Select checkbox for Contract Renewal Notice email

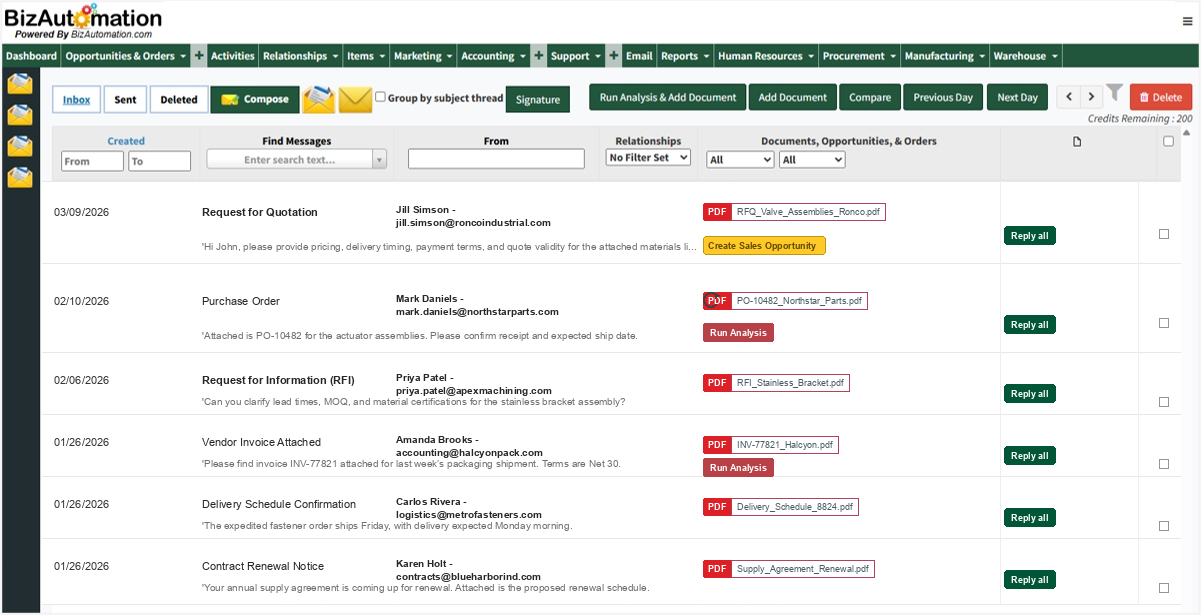point(1163,588)
